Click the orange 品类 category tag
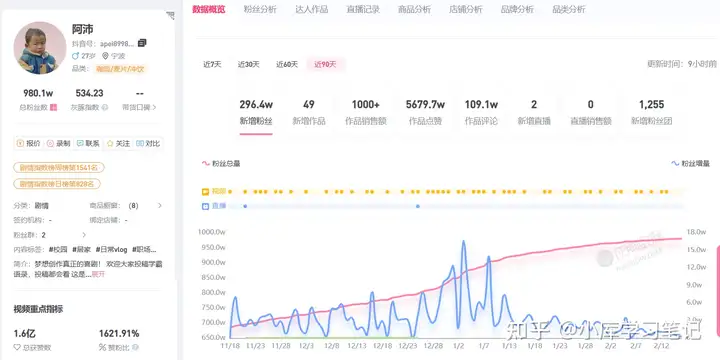The image size is (720, 360). click(x=120, y=69)
